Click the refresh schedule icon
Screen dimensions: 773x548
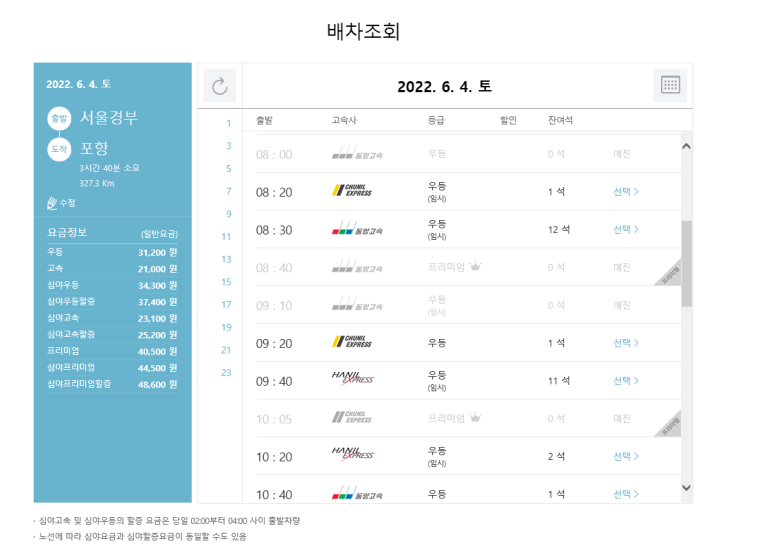[x=219, y=86]
